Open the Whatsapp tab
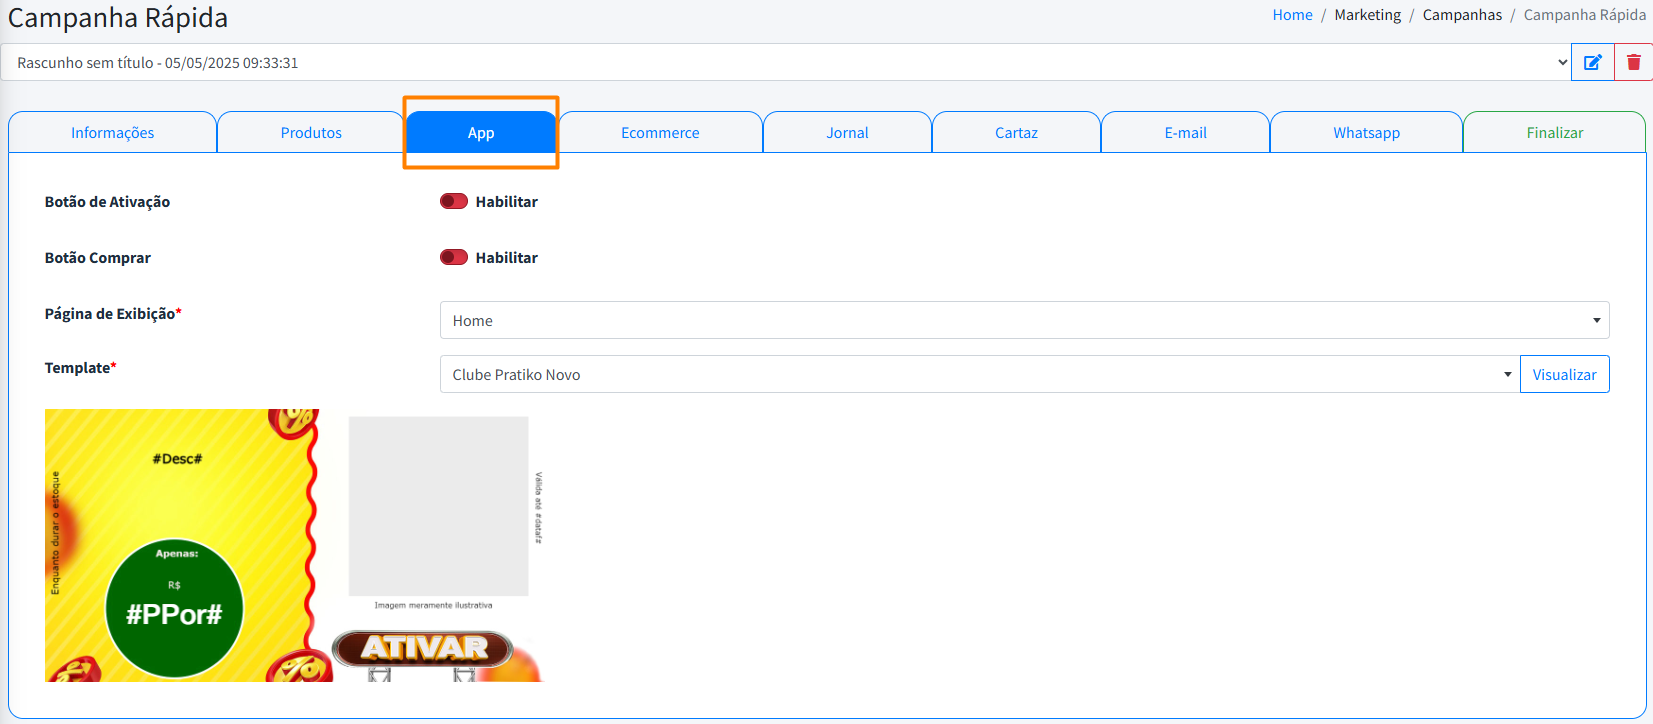The image size is (1653, 724). (x=1366, y=133)
